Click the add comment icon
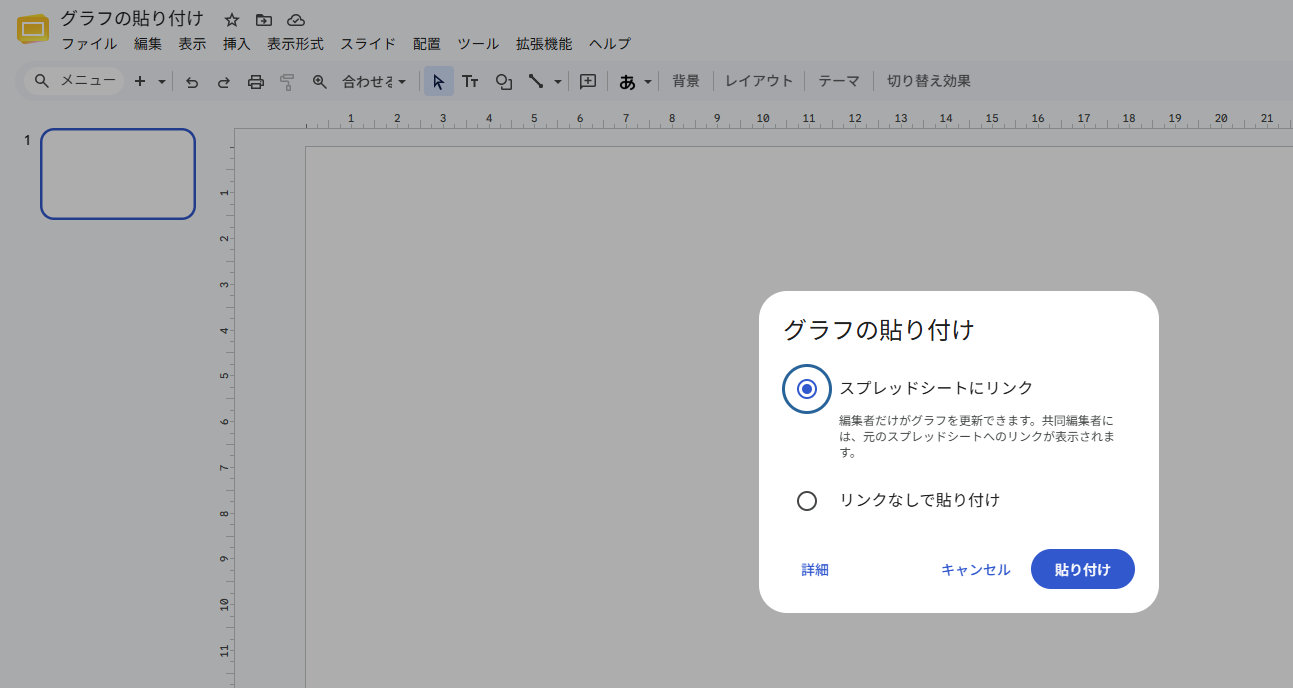Image resolution: width=1293 pixels, height=688 pixels. pos(588,82)
